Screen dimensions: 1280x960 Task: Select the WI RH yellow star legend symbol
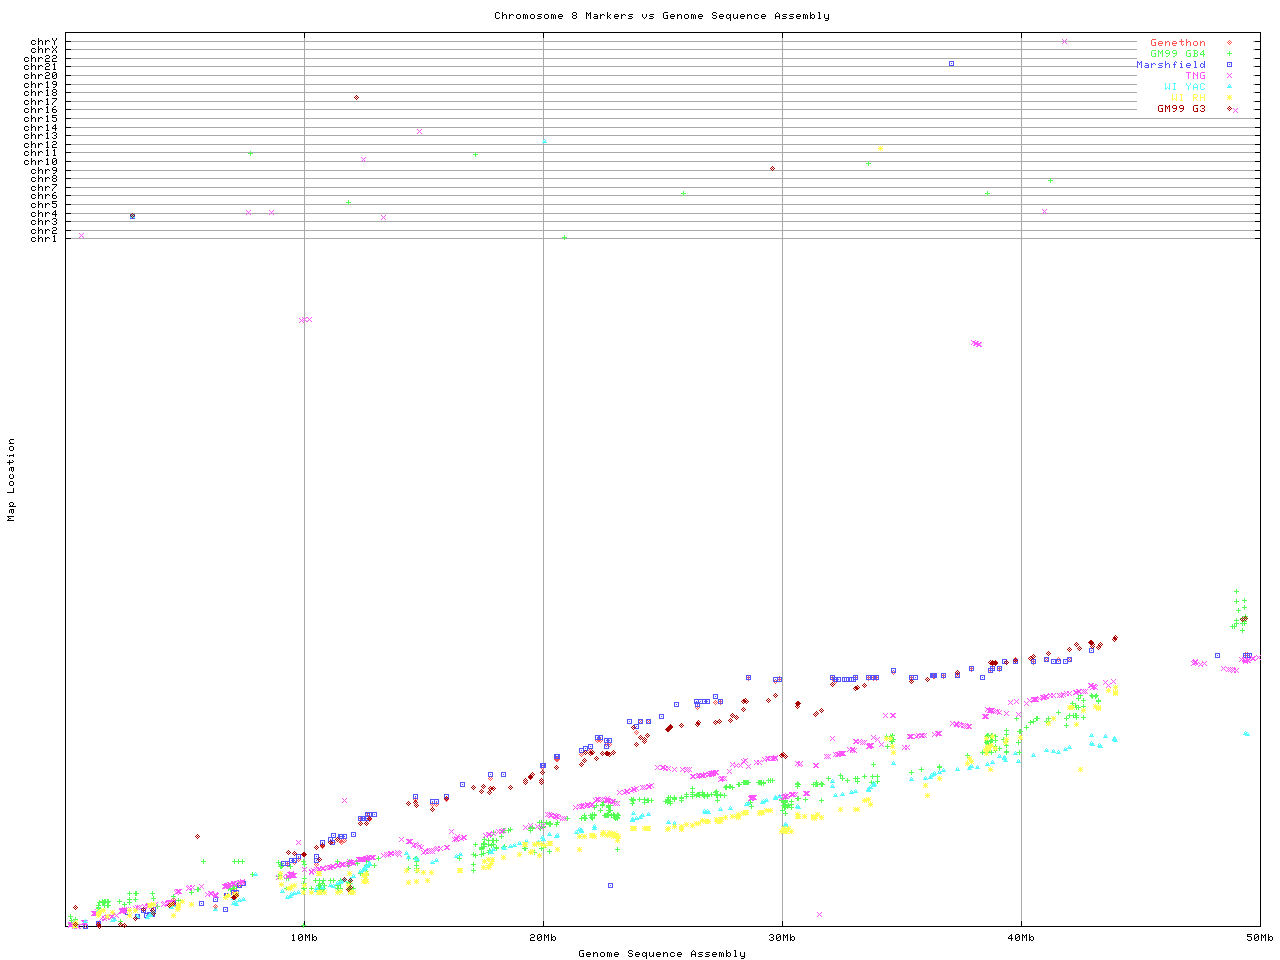point(1229,98)
